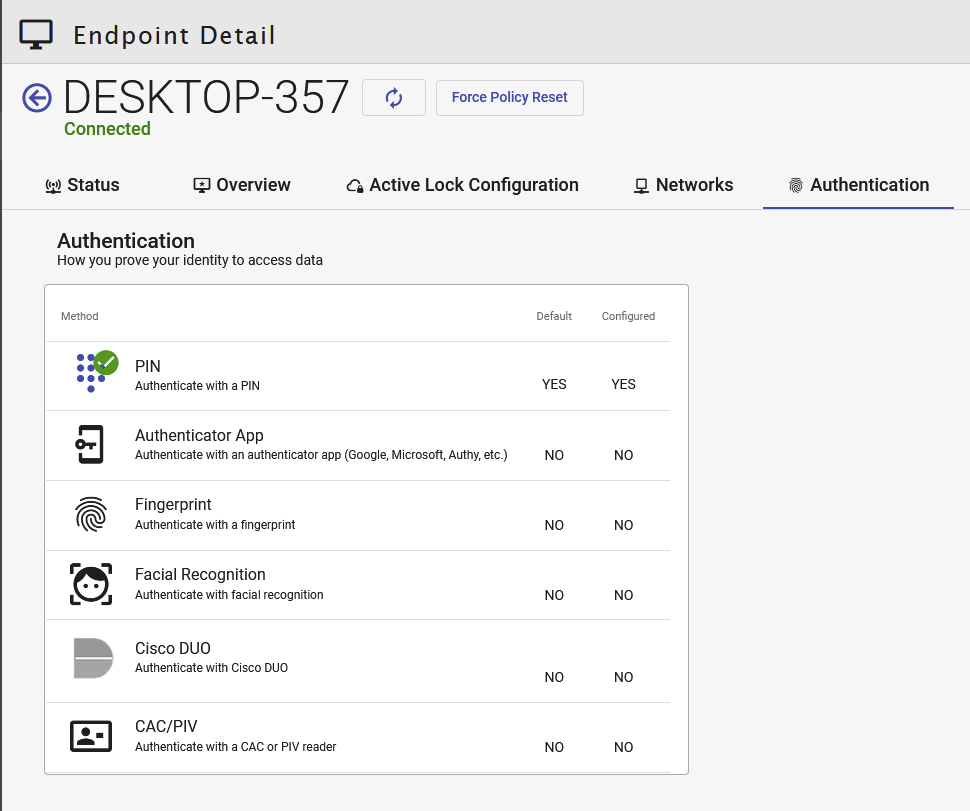The height and width of the screenshot is (811, 970).
Task: Click the Fingerprint method icon
Action: [x=90, y=514]
